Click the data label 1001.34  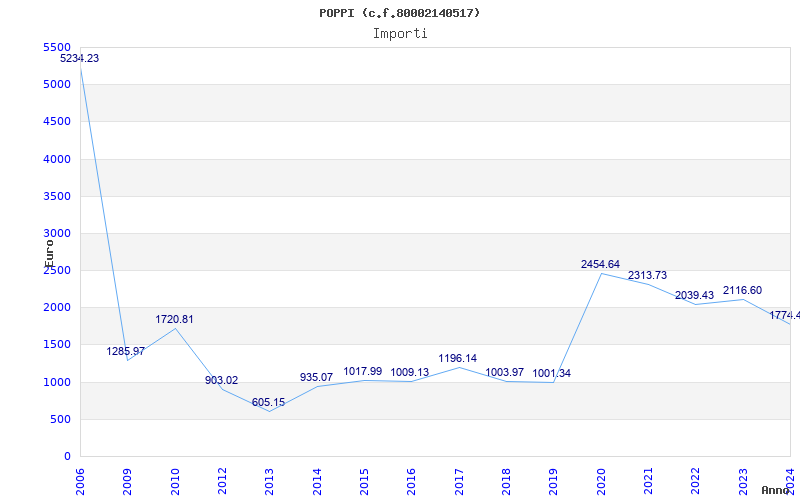pos(552,373)
